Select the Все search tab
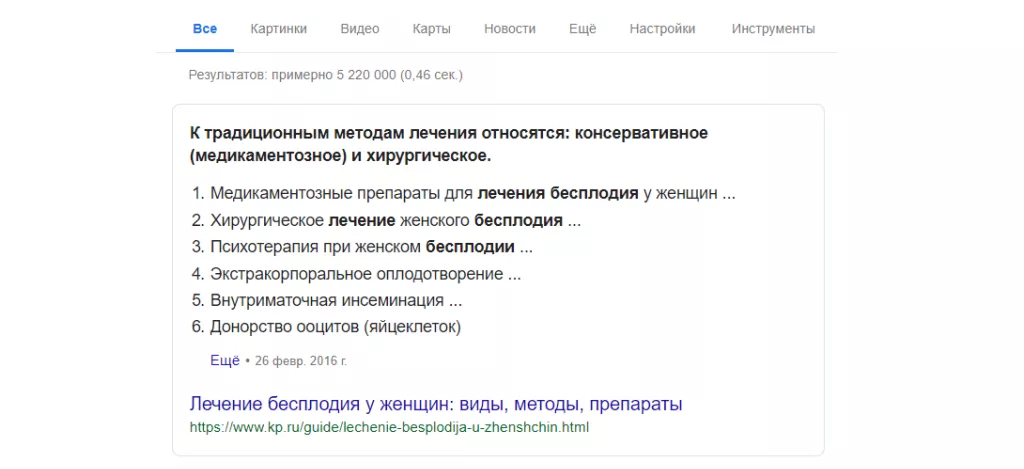 (x=204, y=29)
